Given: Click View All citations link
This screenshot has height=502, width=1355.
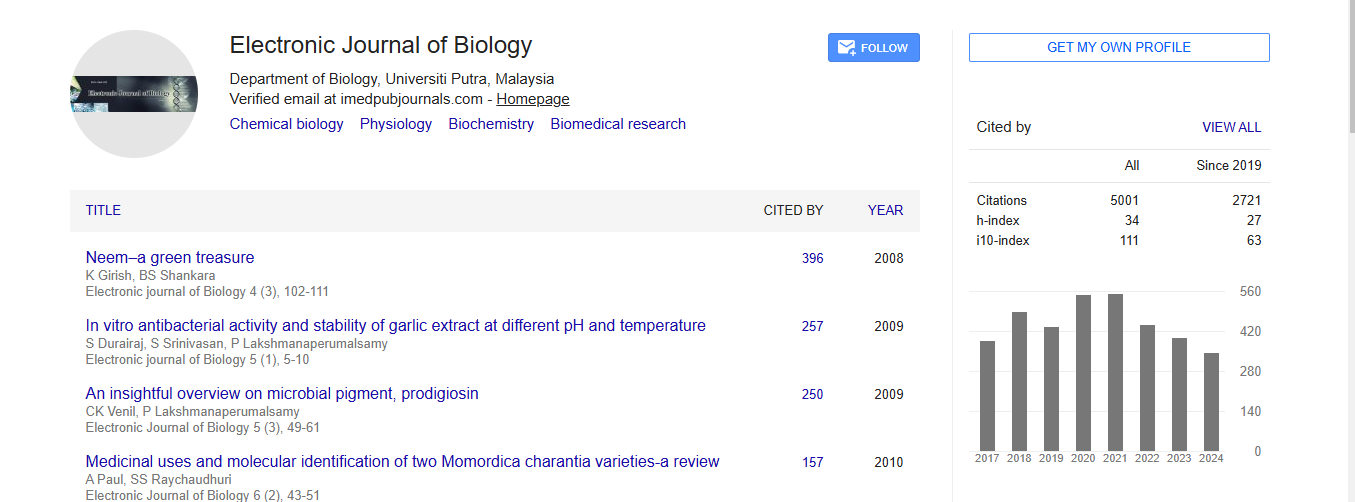Looking at the screenshot, I should click(1231, 127).
